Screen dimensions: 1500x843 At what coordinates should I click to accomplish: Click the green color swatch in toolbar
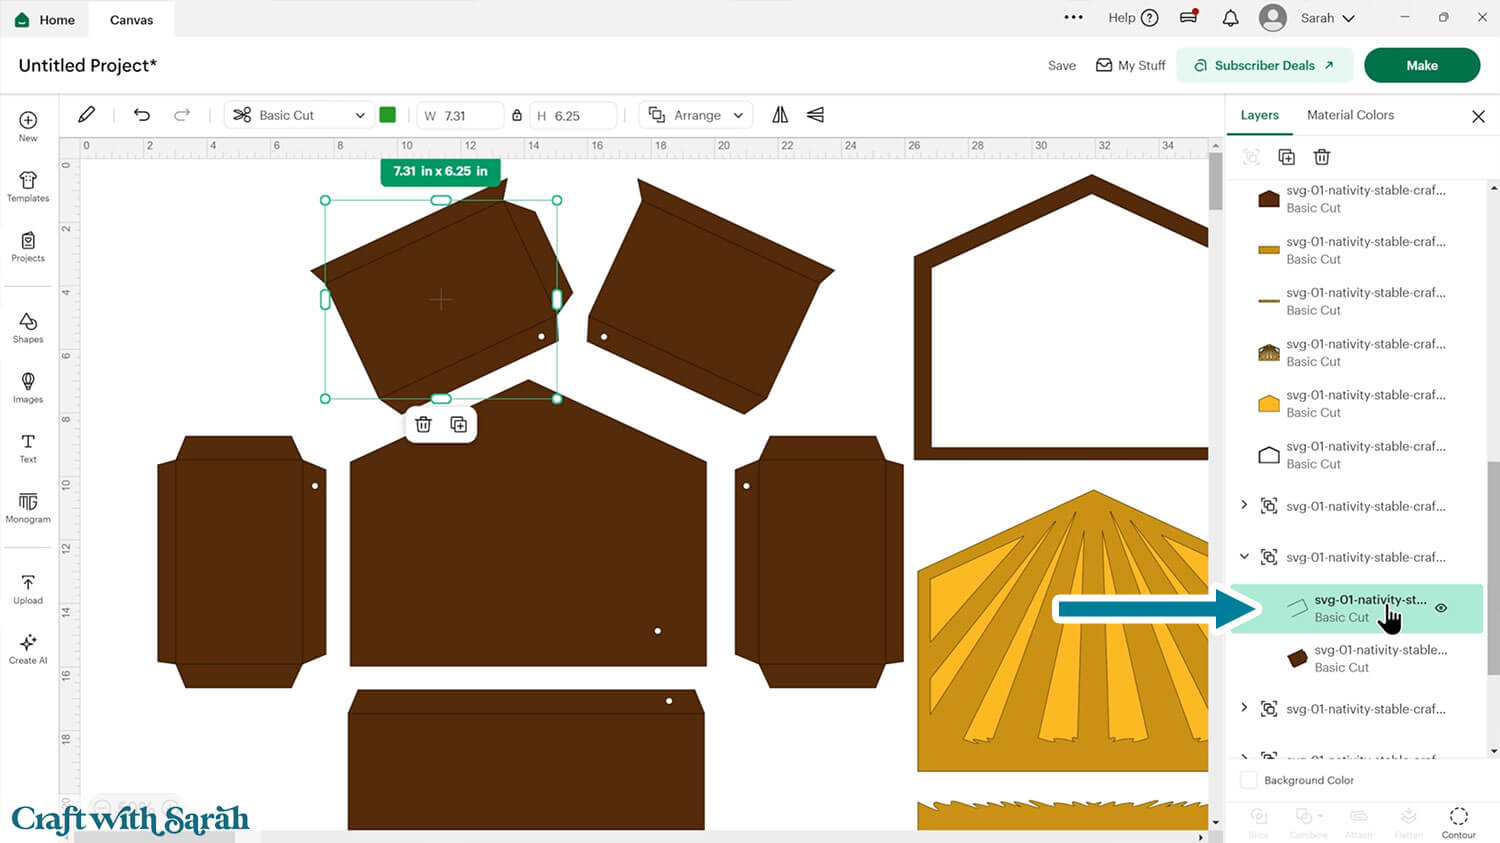(388, 115)
